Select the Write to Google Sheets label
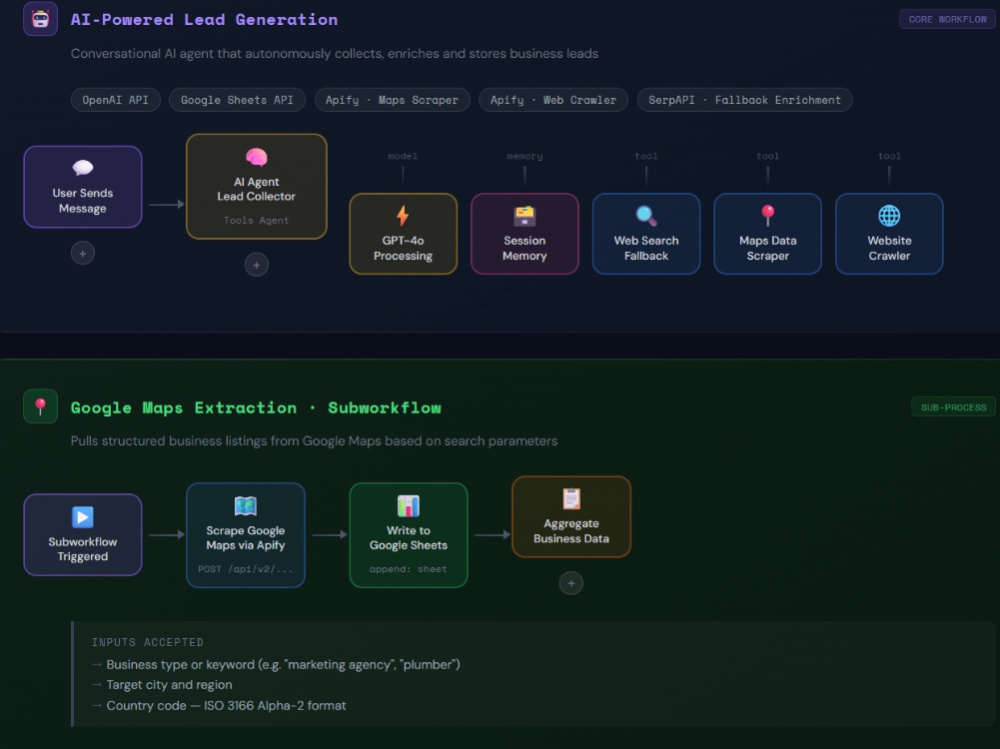Viewport: 1000px width, 749px height. pos(408,538)
